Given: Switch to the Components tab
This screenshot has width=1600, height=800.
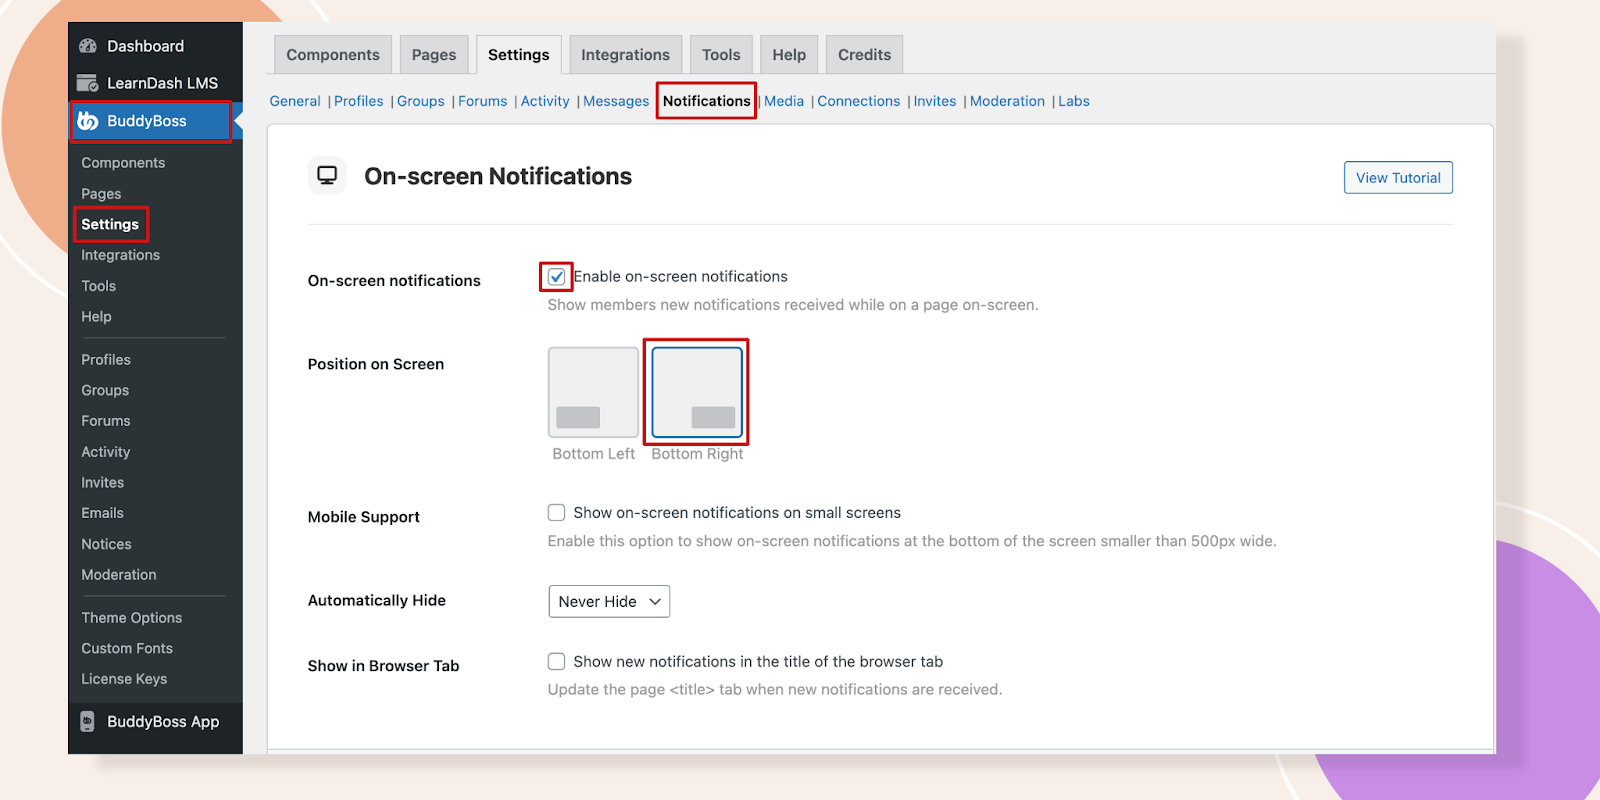Looking at the screenshot, I should coord(333,55).
